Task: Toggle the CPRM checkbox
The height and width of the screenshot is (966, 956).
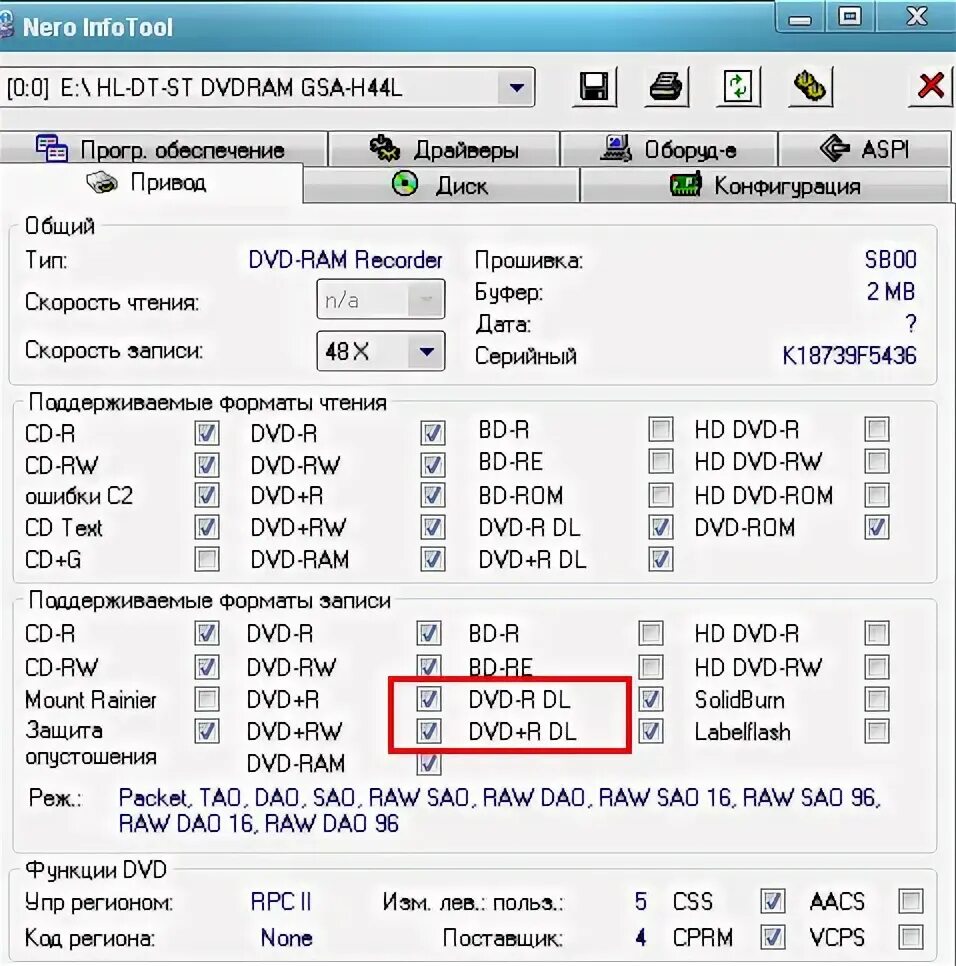Action: pyautogui.click(x=772, y=938)
